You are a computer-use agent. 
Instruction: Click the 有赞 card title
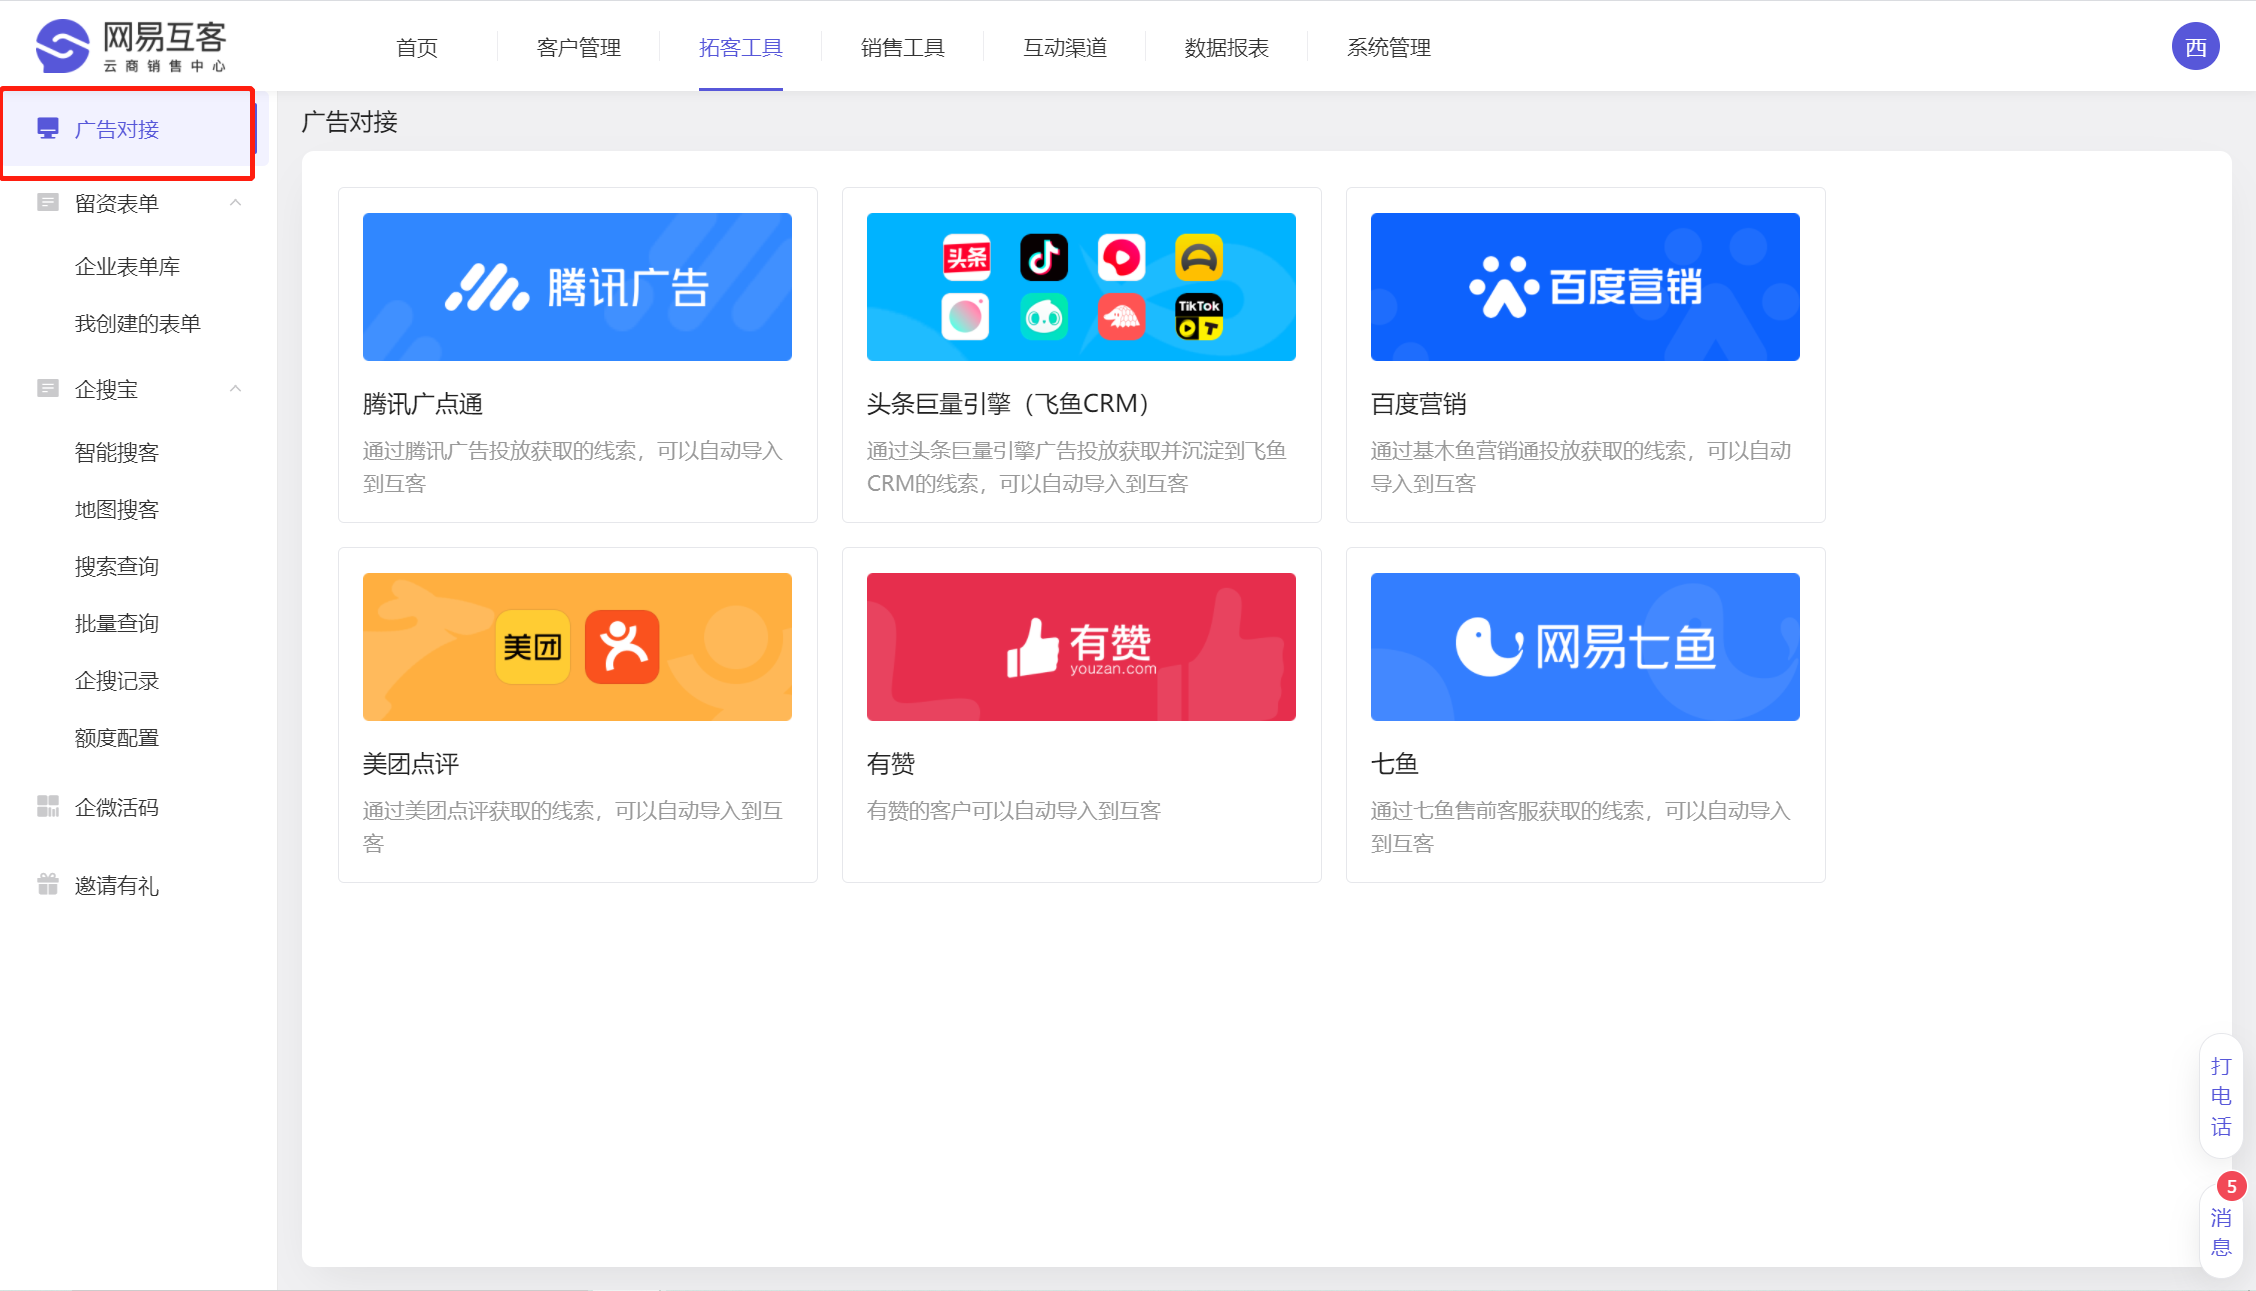pos(891,764)
